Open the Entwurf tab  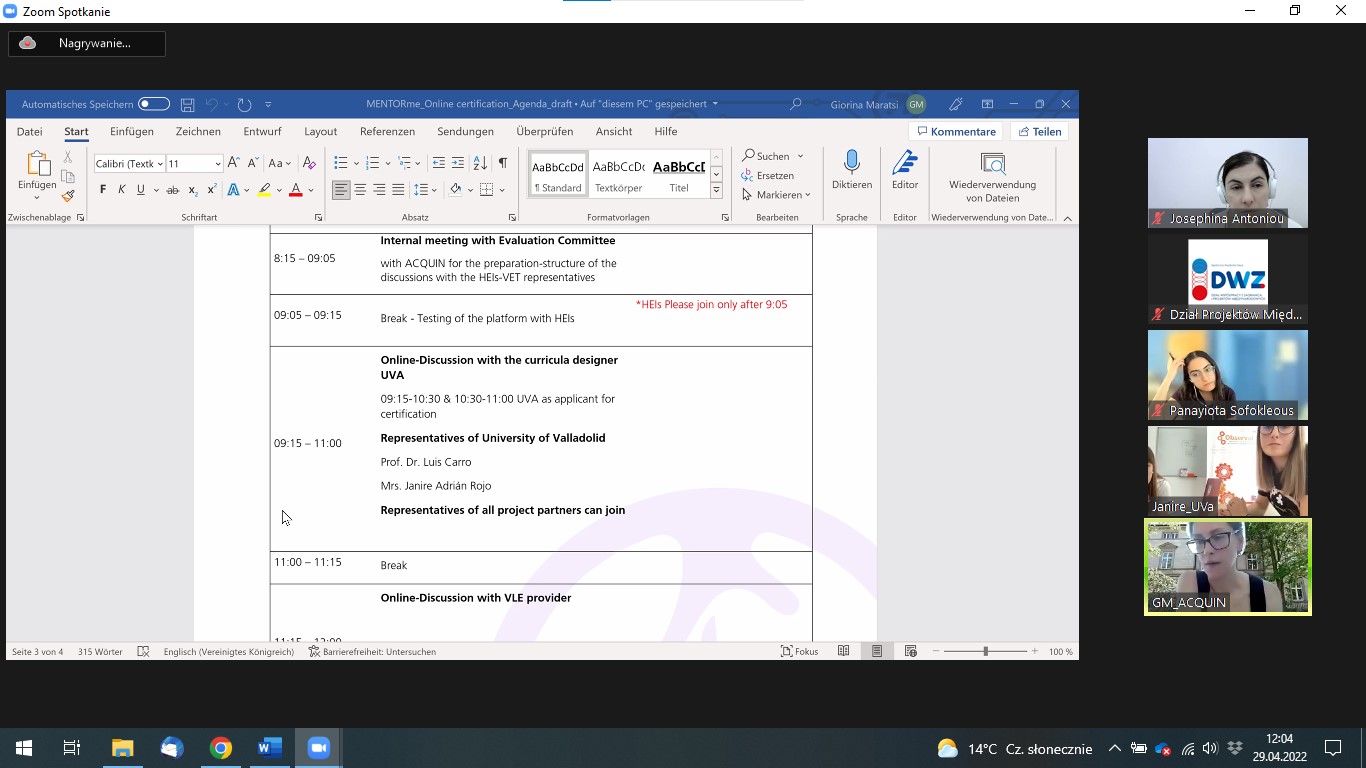click(262, 131)
